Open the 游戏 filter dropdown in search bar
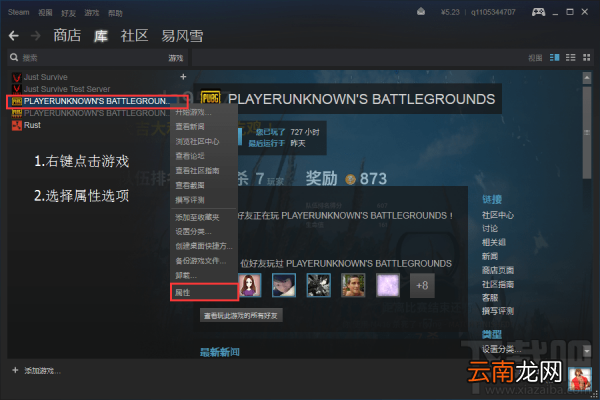The width and height of the screenshot is (600, 400). pyautogui.click(x=176, y=58)
